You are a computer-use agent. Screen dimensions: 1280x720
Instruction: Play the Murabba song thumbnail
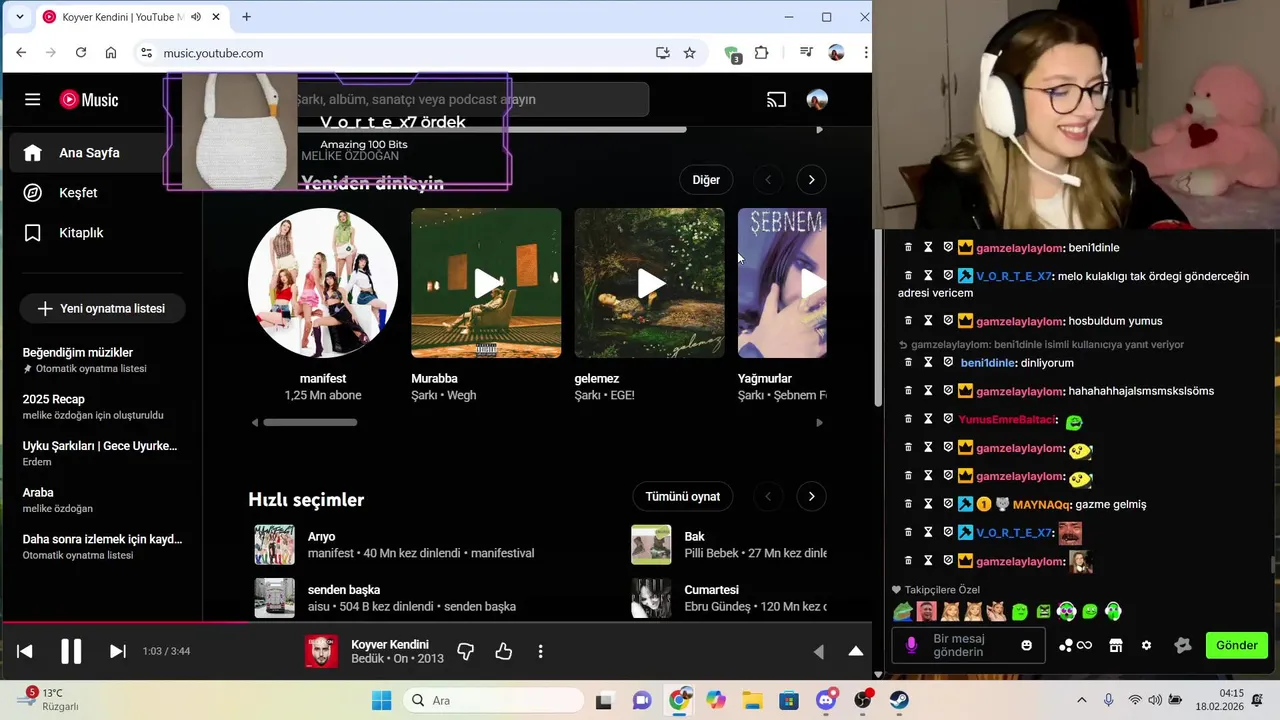pos(486,283)
